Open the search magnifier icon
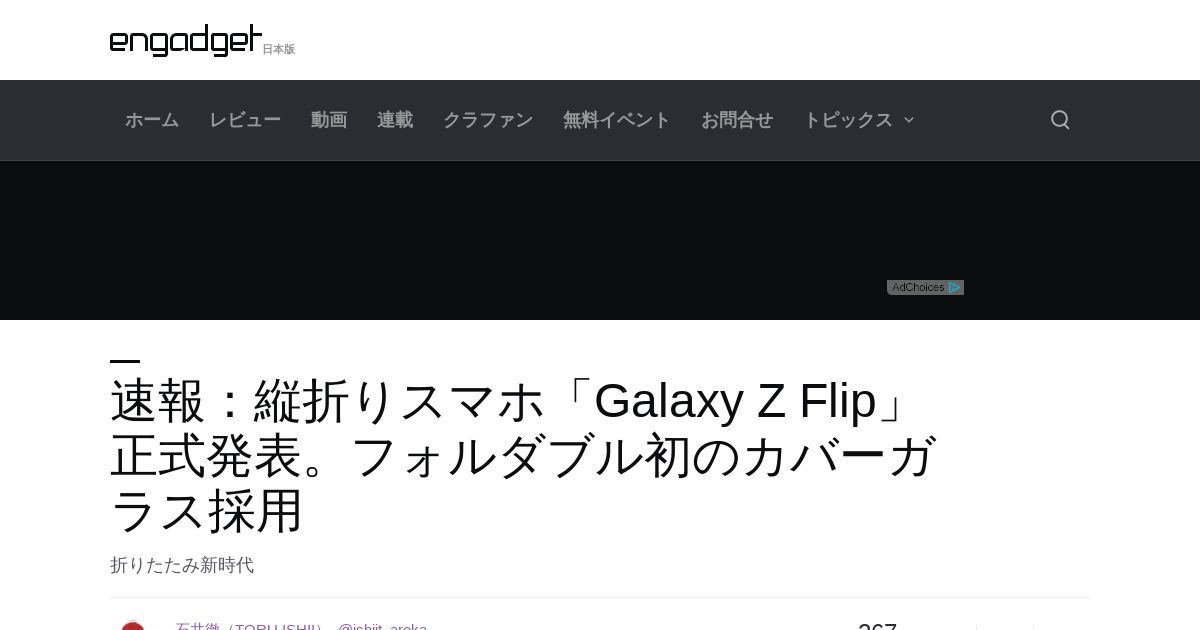The width and height of the screenshot is (1200, 630). point(1060,120)
